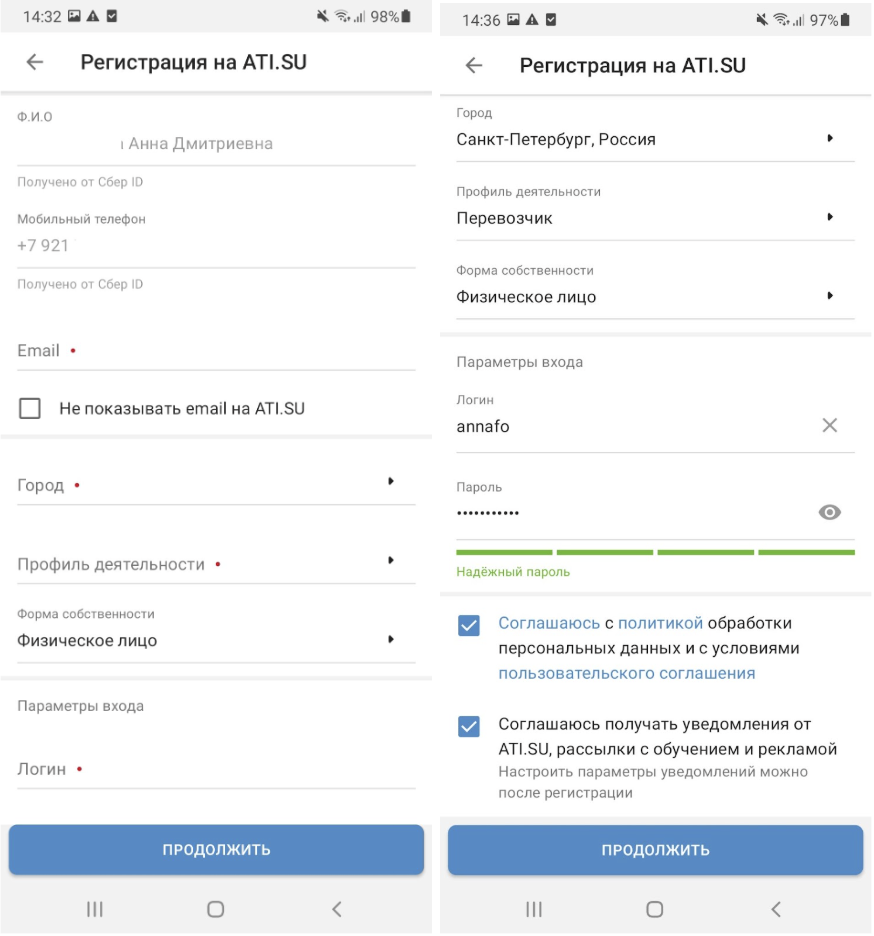Uncheck personal data policy agreement checkbox
874x936 pixels.
click(x=469, y=626)
